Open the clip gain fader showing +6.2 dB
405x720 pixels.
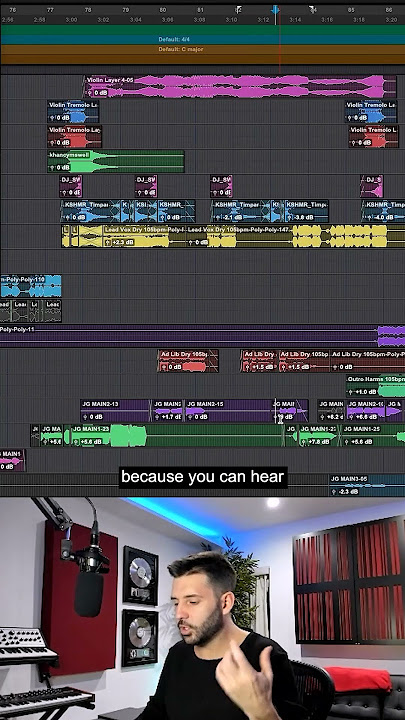(323, 417)
